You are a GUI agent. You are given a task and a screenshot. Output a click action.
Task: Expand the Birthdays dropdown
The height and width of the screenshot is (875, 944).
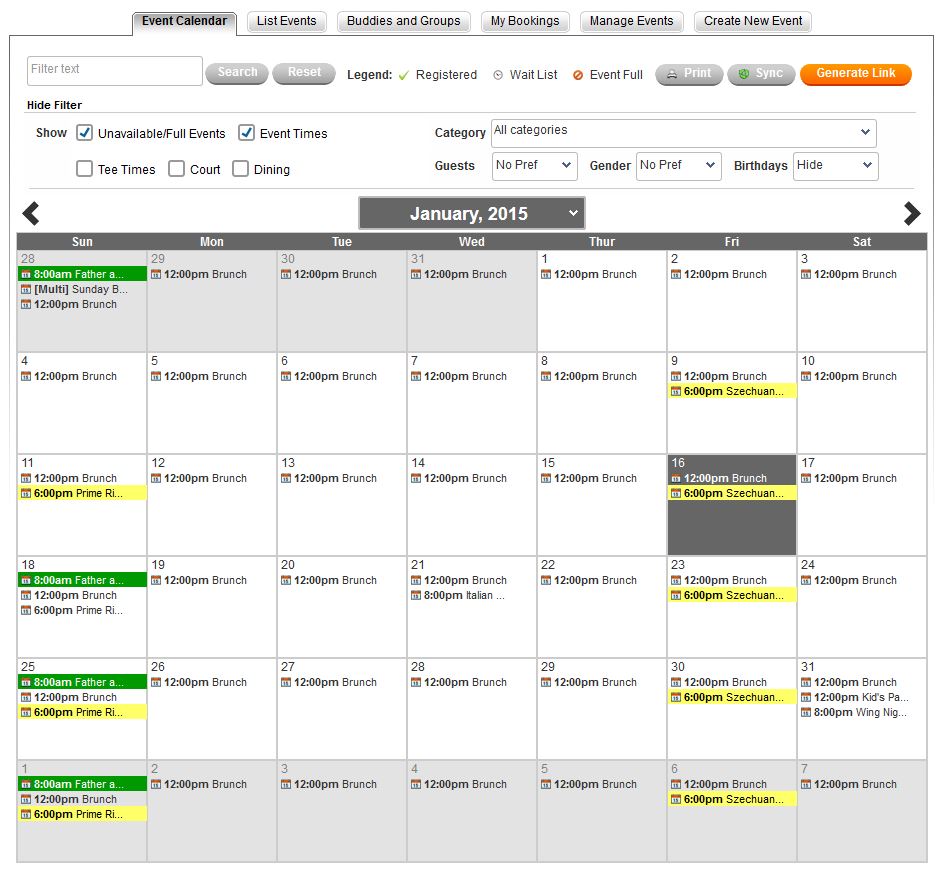[x=835, y=166]
